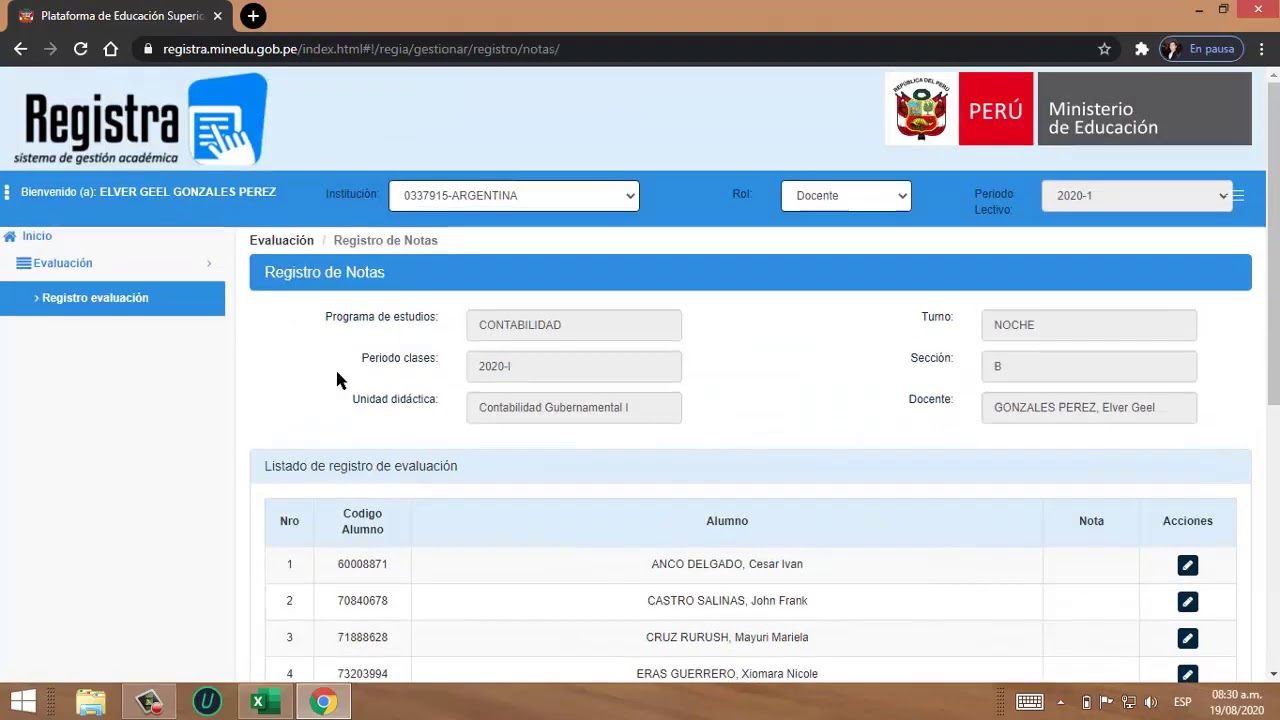Click the En pausa profile button

(1202, 48)
